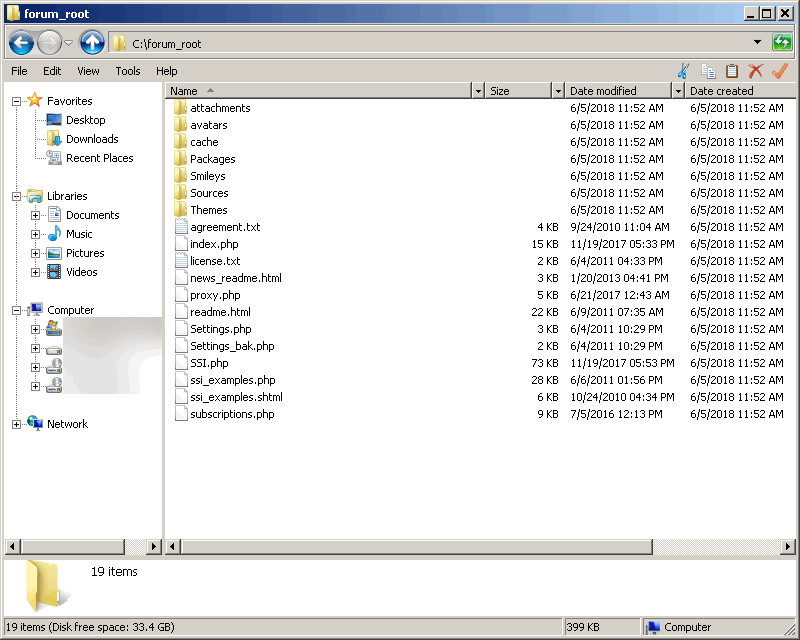This screenshot has width=800, height=640.
Task: Click the Computer monitor icon in tree
Action: (35, 309)
